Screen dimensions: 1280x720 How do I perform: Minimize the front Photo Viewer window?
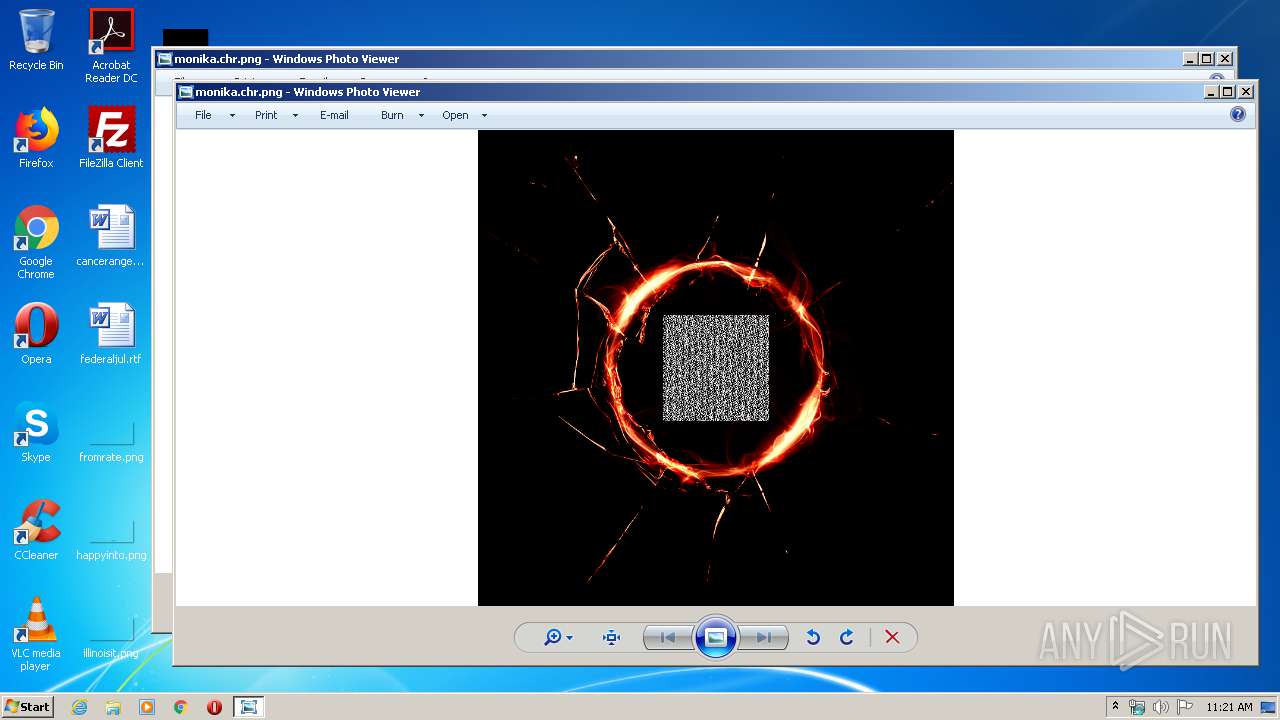1211,92
